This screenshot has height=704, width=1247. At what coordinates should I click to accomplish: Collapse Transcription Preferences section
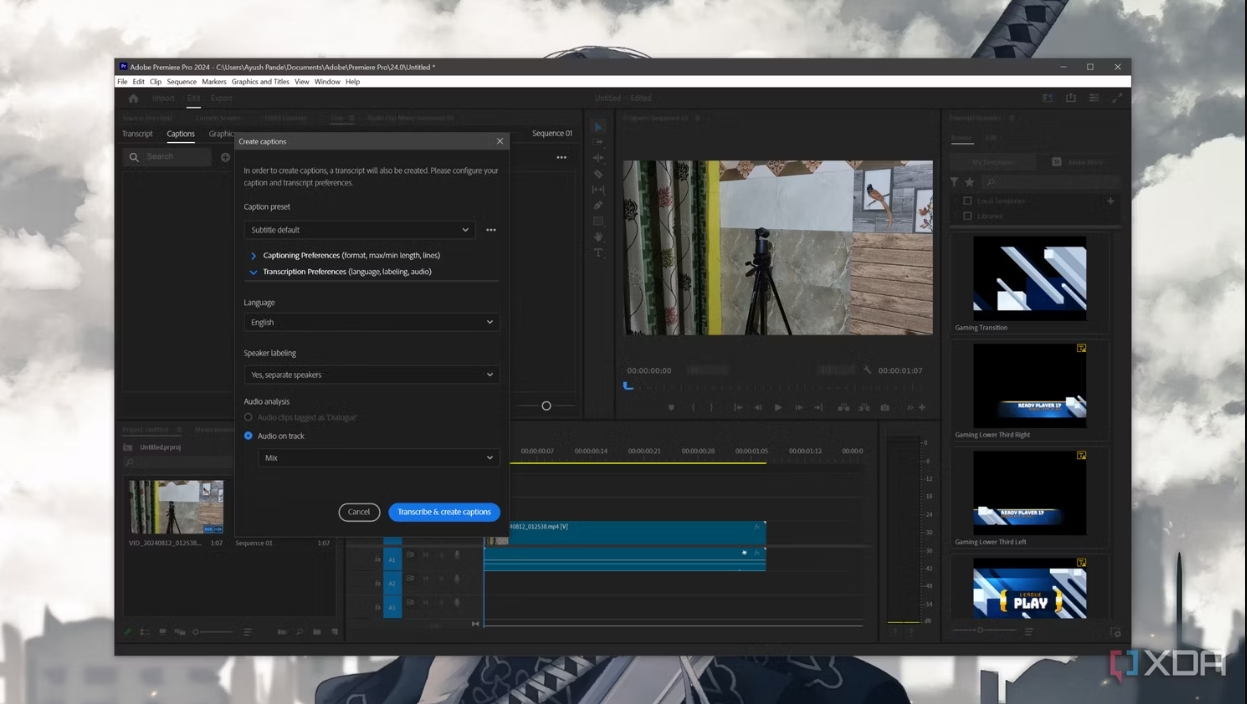(x=253, y=272)
